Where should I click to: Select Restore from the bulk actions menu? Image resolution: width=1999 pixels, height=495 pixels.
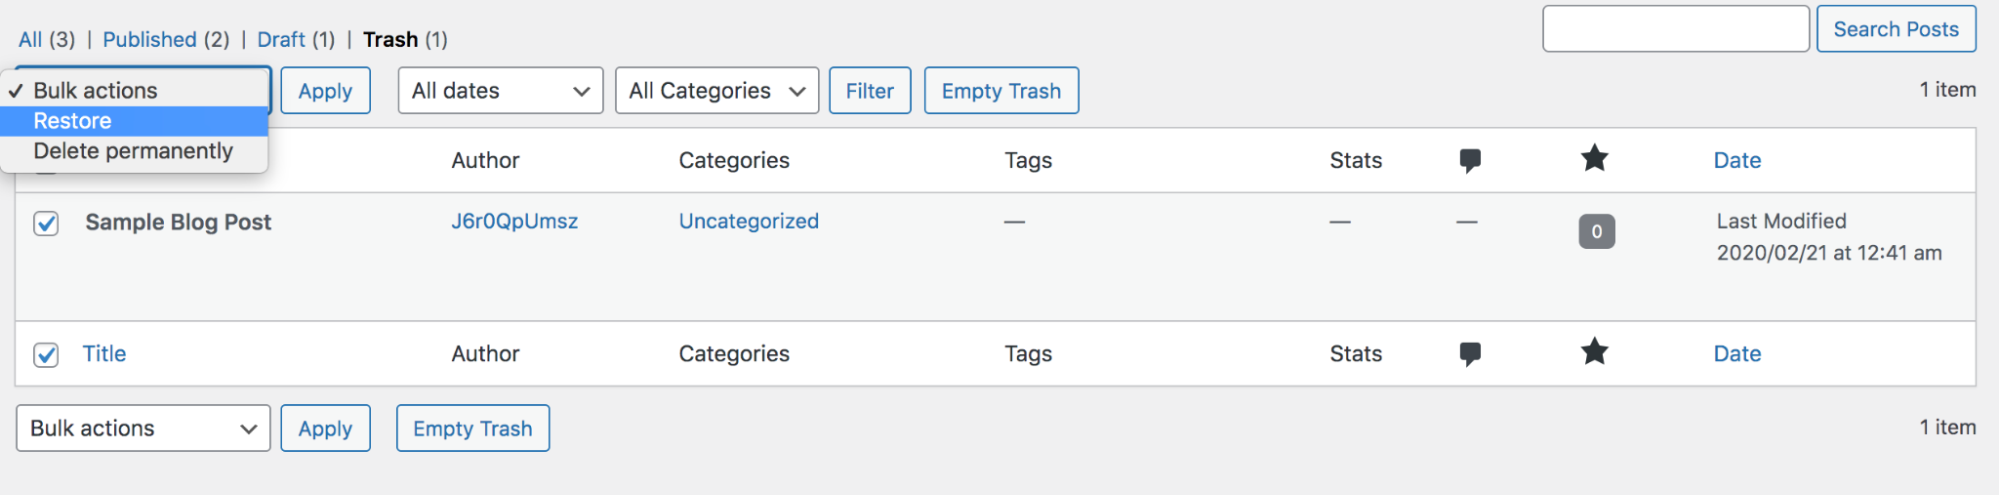pyautogui.click(x=73, y=121)
